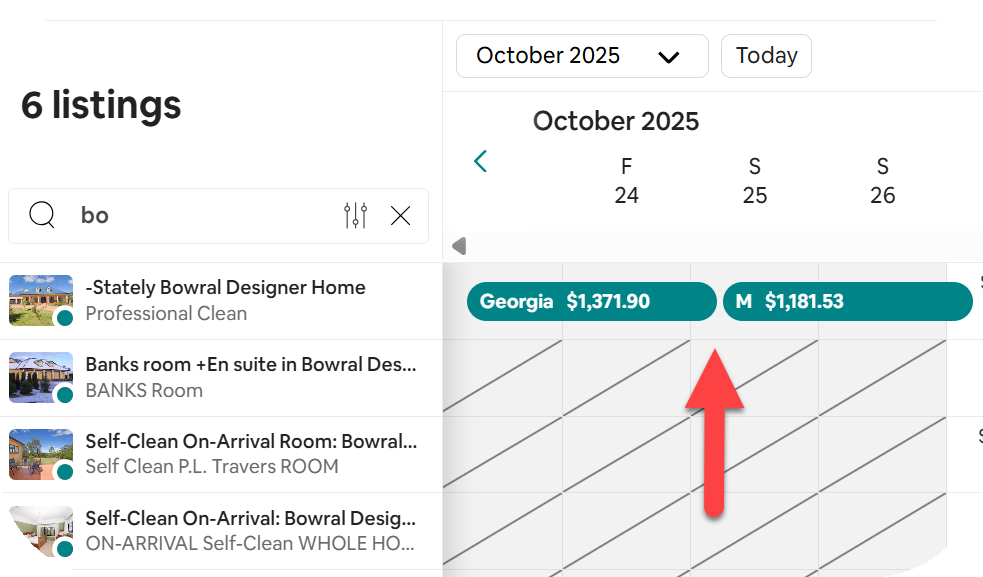Clear the search with X icon

400,215
